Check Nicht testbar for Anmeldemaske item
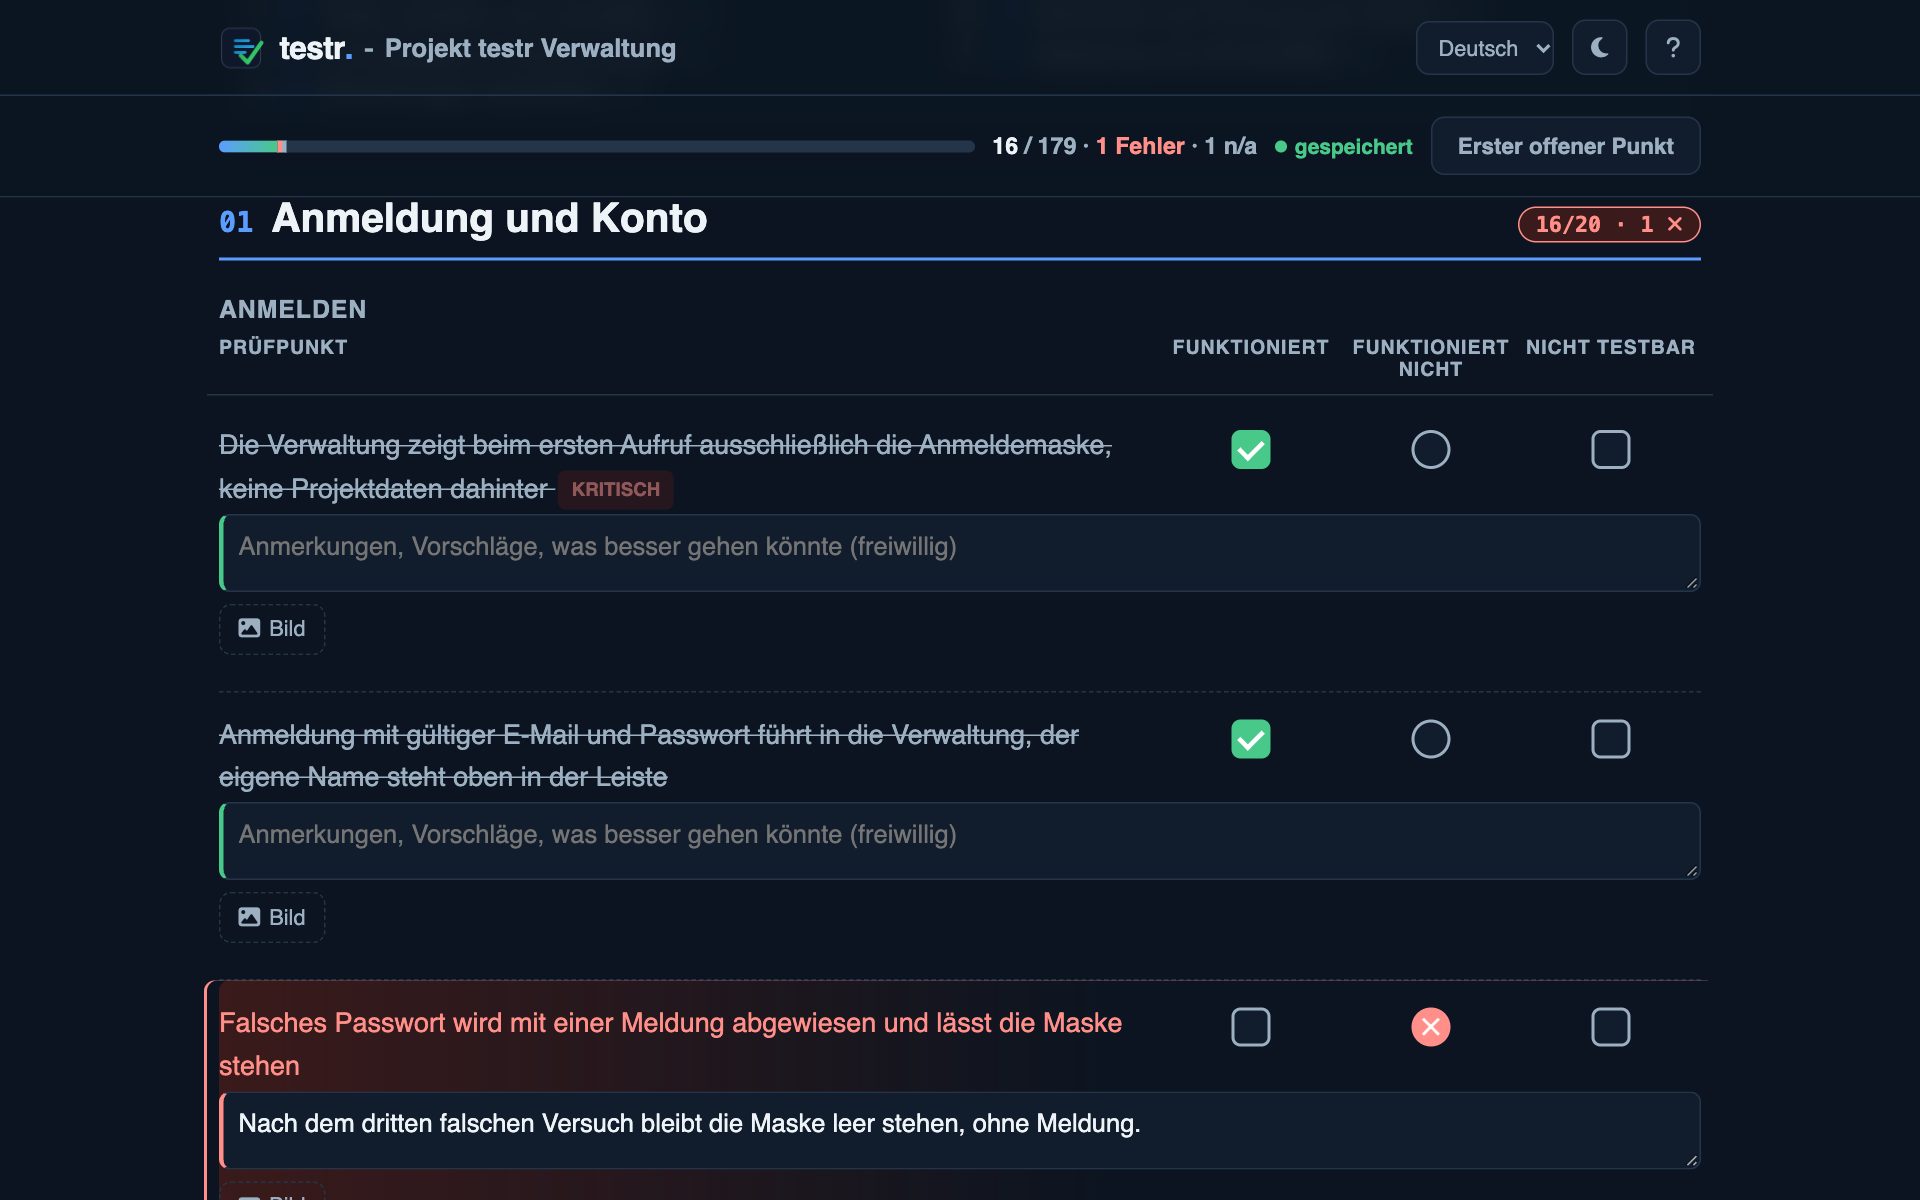Image resolution: width=1920 pixels, height=1200 pixels. [x=1610, y=450]
